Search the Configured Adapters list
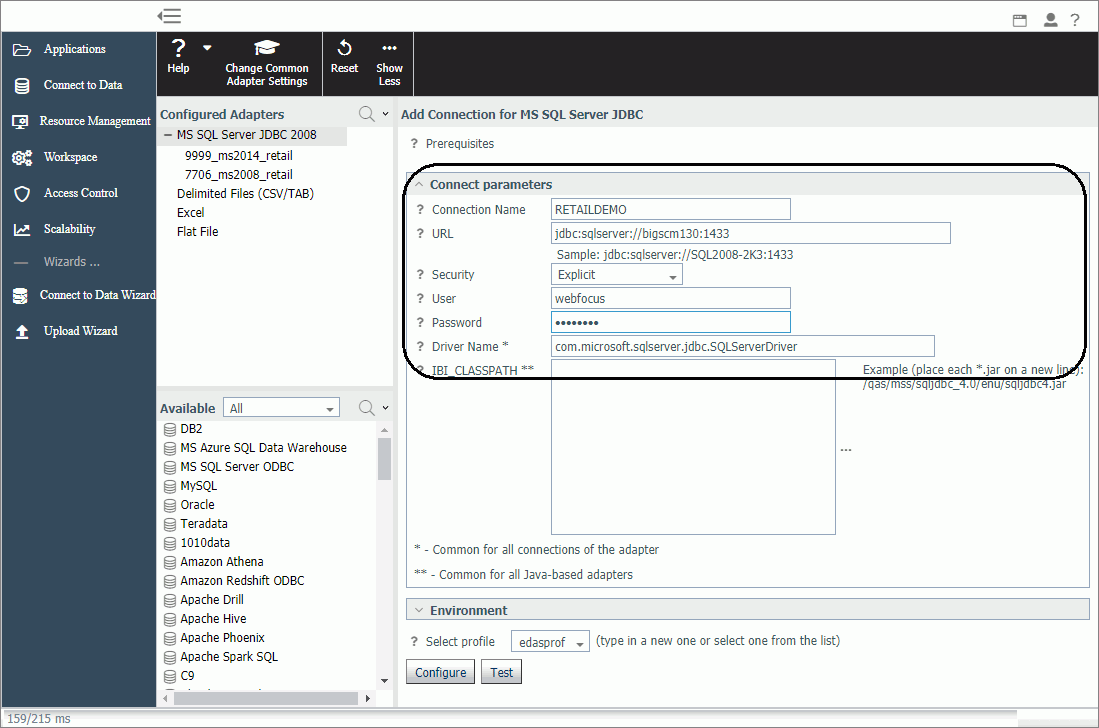The width and height of the screenshot is (1099, 728). (367, 114)
